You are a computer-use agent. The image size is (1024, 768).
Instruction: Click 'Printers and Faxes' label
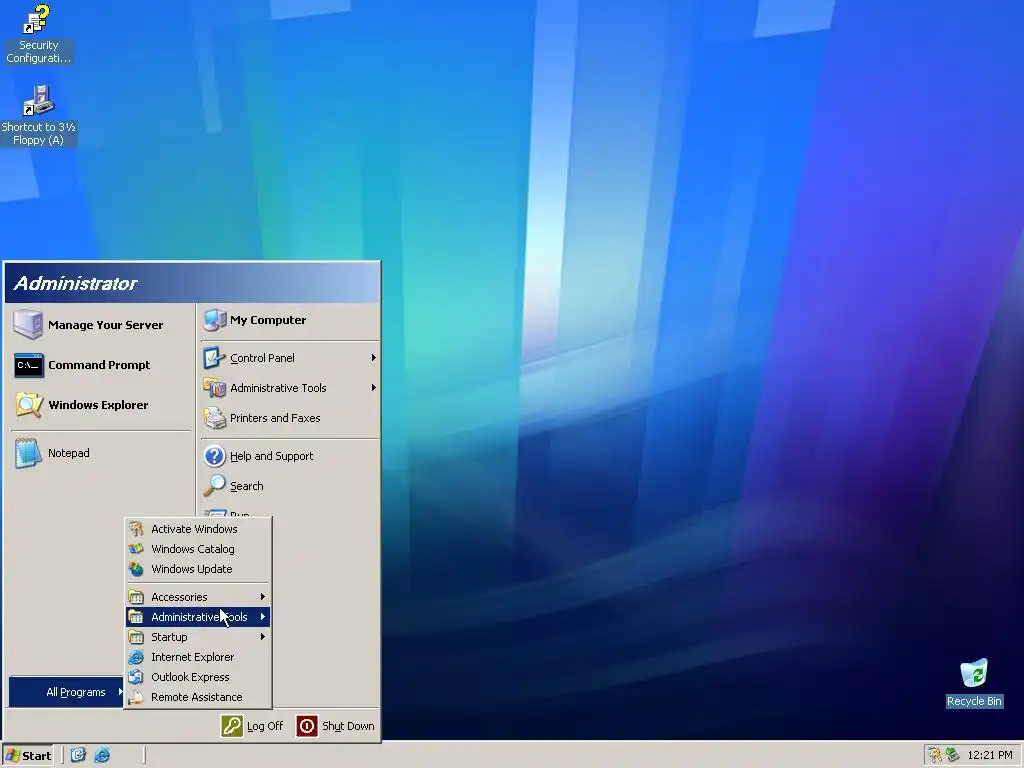click(275, 419)
